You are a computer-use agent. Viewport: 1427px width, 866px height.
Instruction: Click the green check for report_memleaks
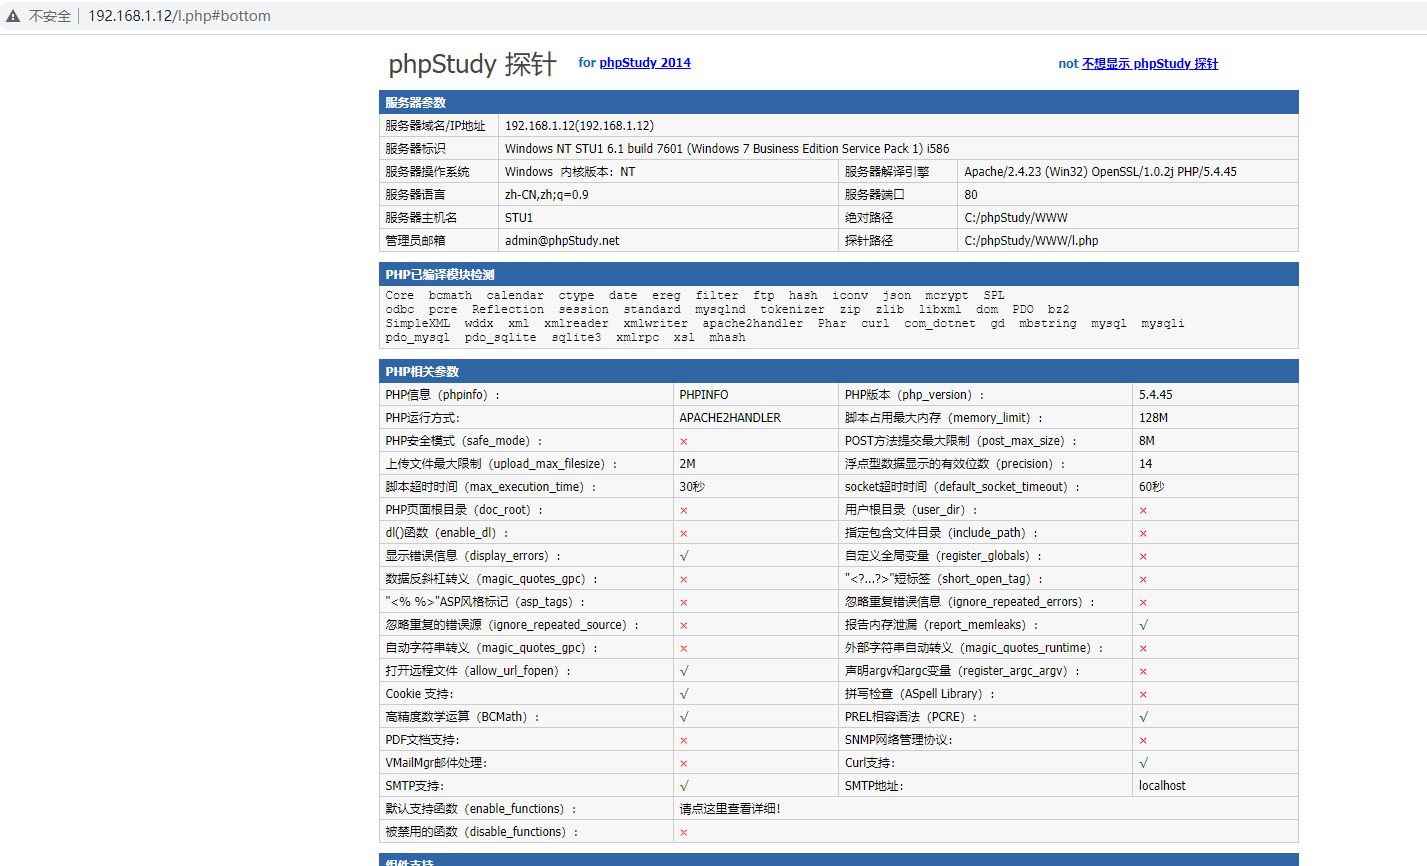tap(1144, 625)
